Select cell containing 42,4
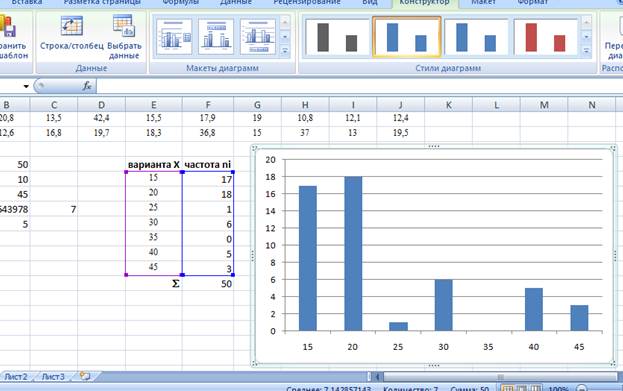 [x=101, y=118]
